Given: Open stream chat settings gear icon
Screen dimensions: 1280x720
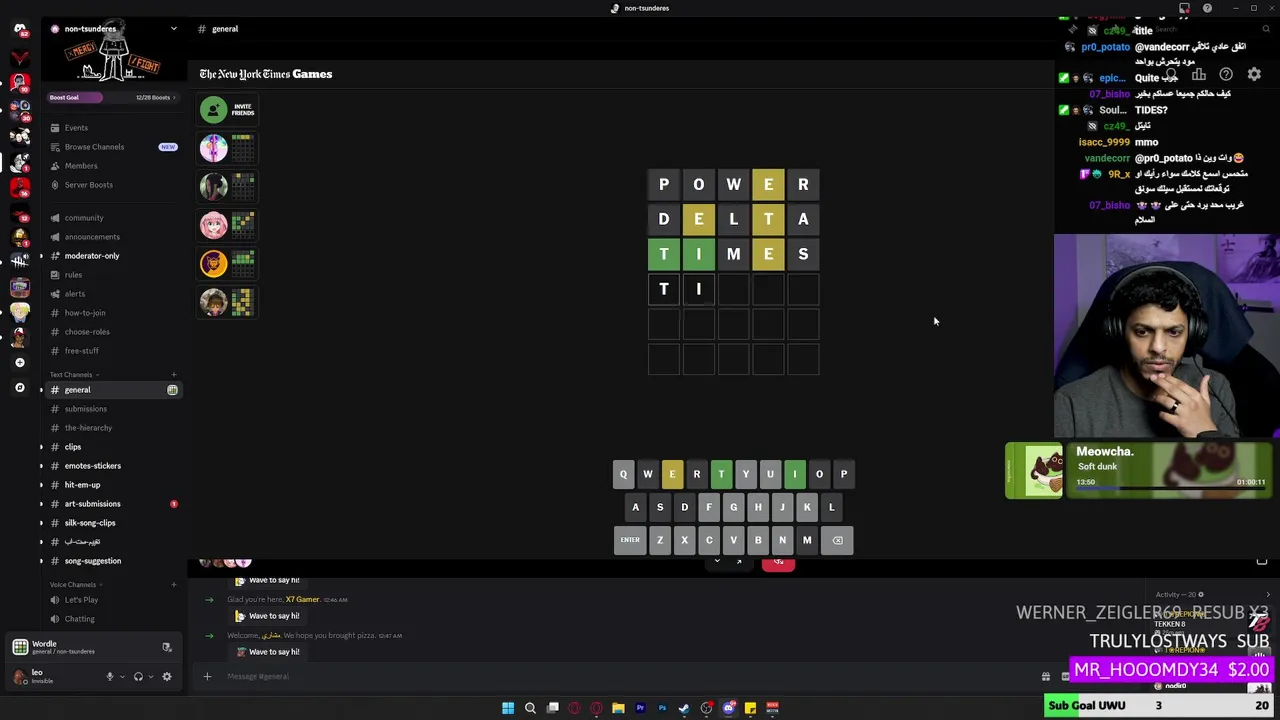Looking at the screenshot, I should (1254, 75).
